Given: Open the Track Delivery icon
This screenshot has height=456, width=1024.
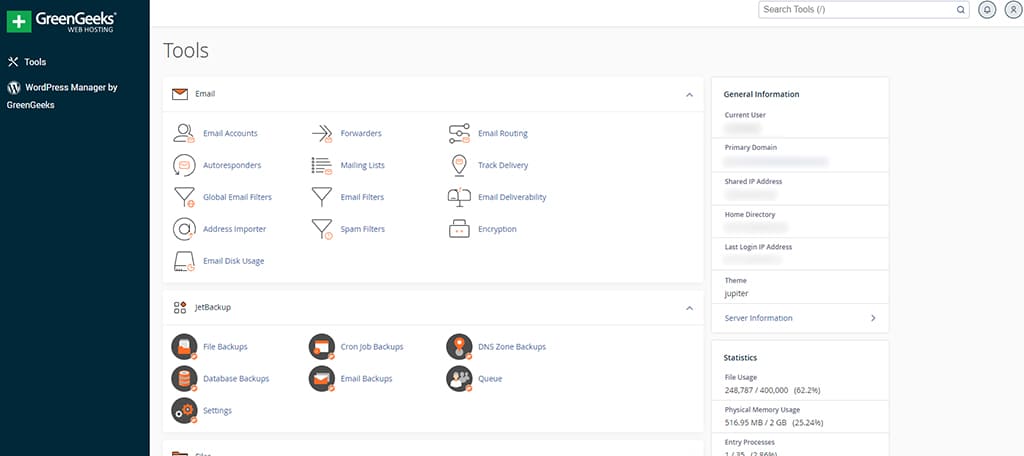Looking at the screenshot, I should pos(459,165).
